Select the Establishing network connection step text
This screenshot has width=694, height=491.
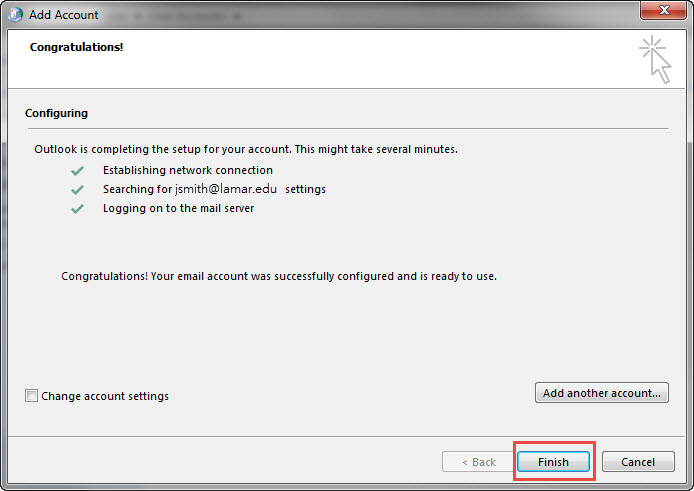[x=187, y=171]
